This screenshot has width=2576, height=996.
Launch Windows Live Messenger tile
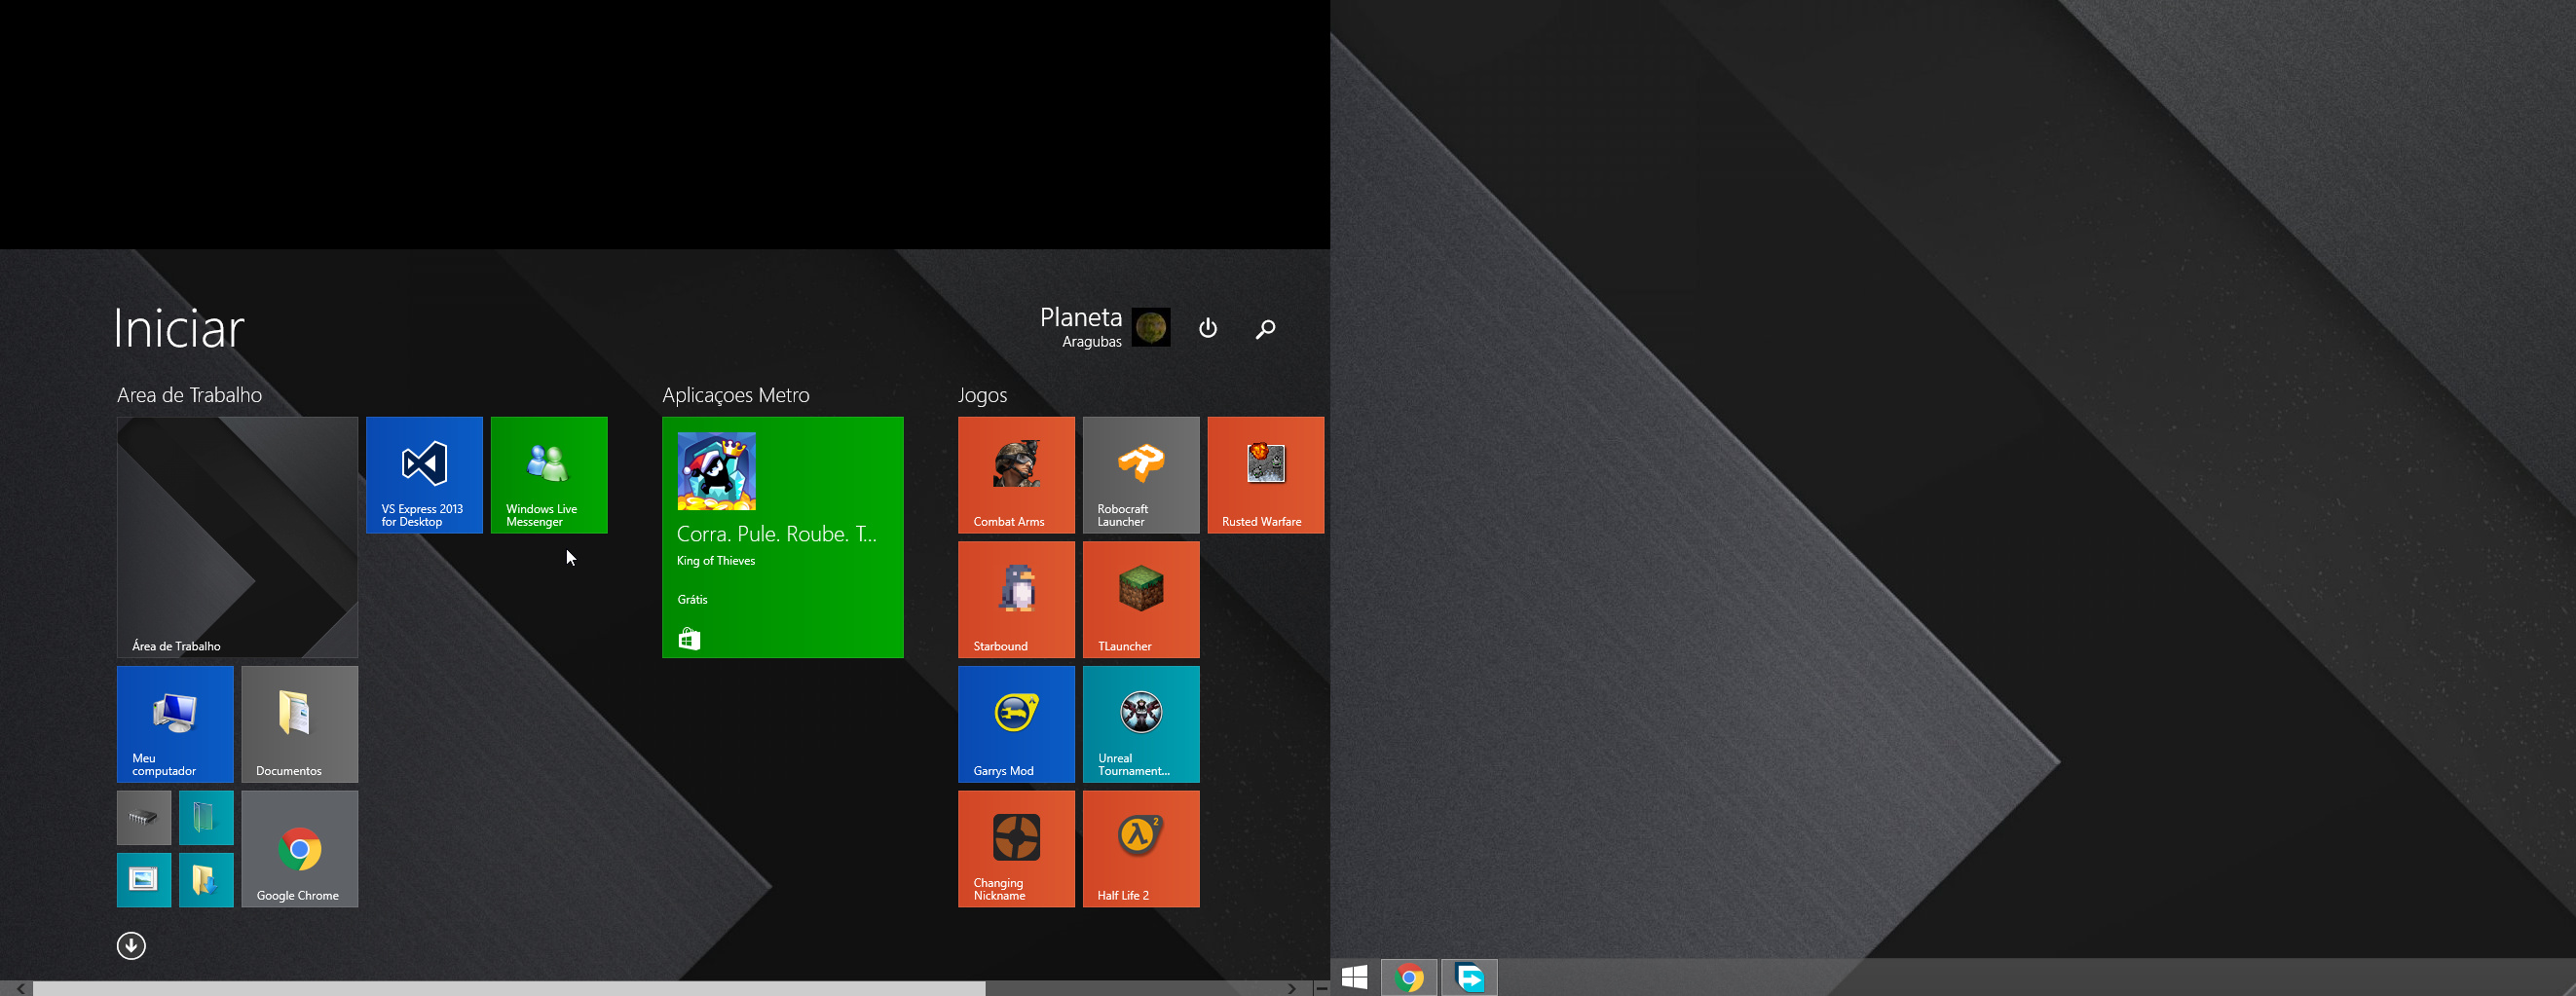pyautogui.click(x=549, y=475)
